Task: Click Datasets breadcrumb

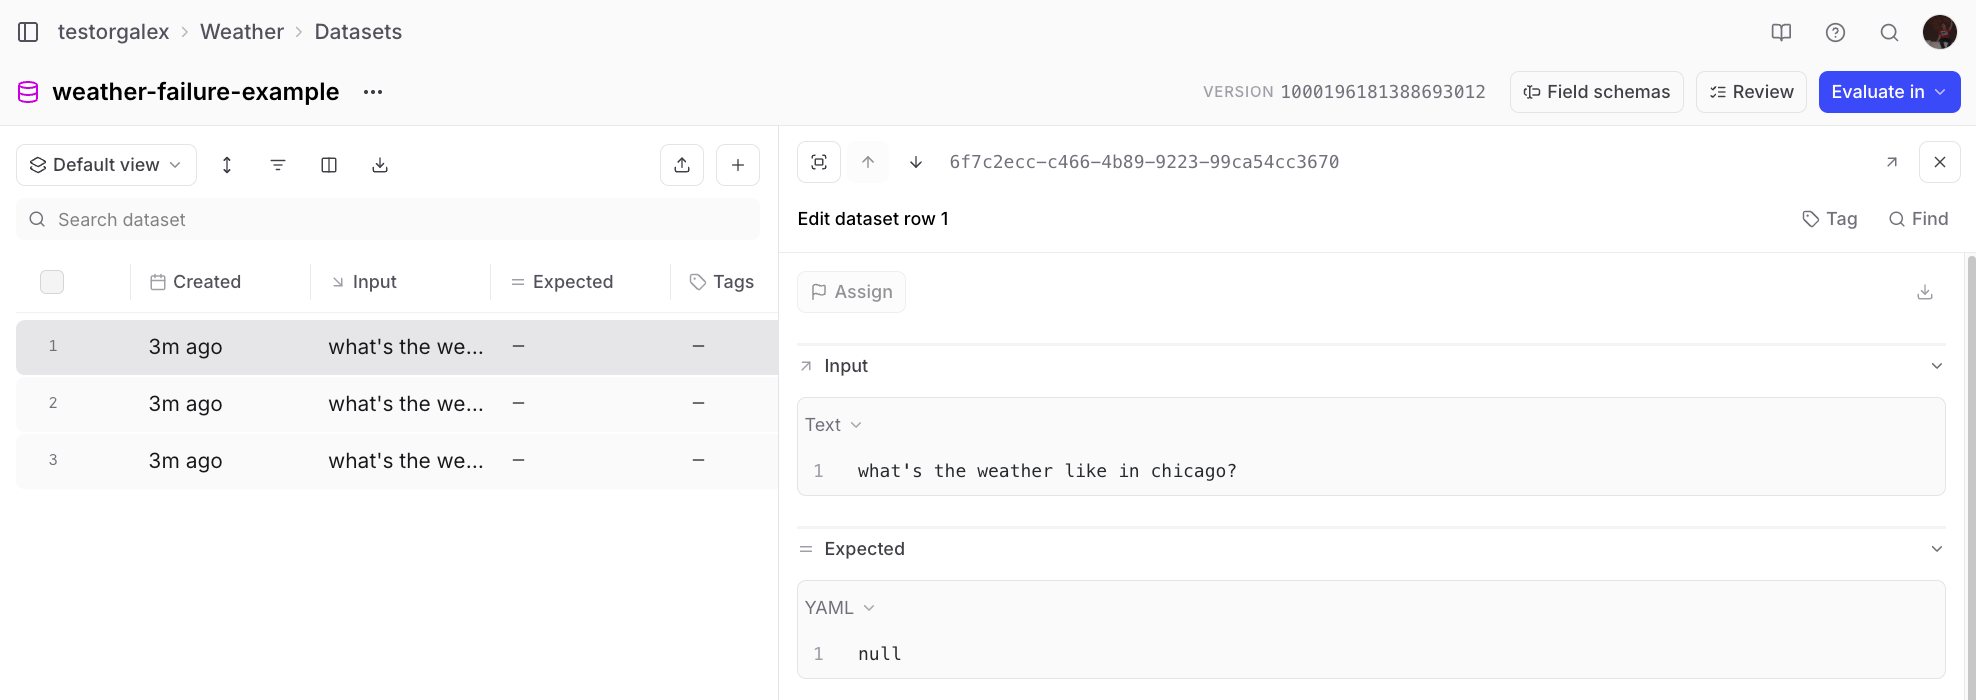Action: click(x=358, y=32)
